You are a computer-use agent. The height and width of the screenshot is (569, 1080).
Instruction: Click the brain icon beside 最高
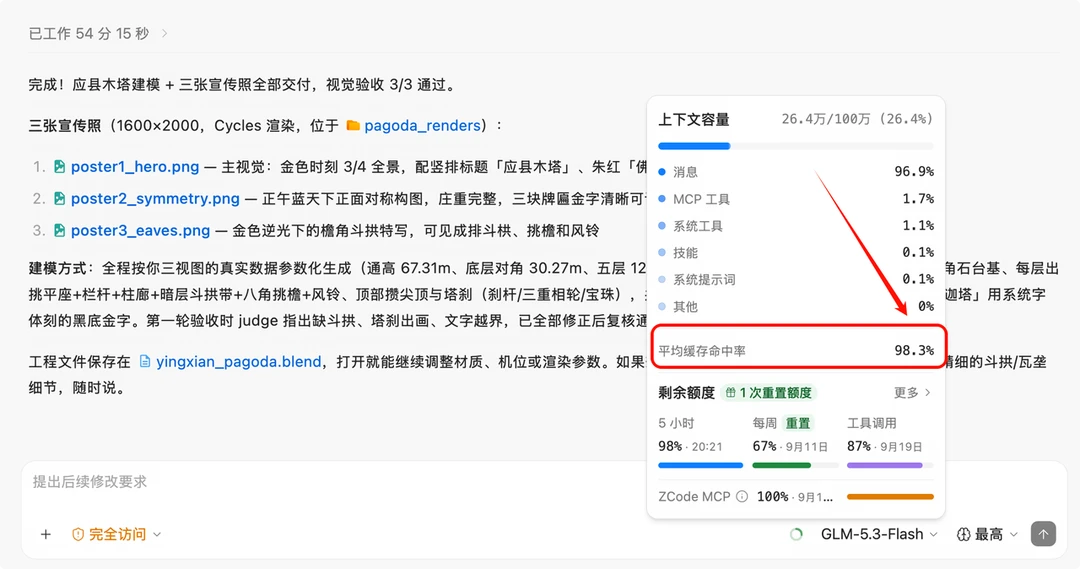point(964,535)
